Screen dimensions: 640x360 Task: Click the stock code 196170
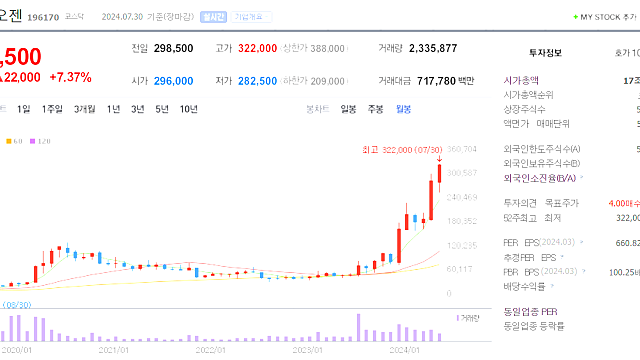(x=43, y=17)
